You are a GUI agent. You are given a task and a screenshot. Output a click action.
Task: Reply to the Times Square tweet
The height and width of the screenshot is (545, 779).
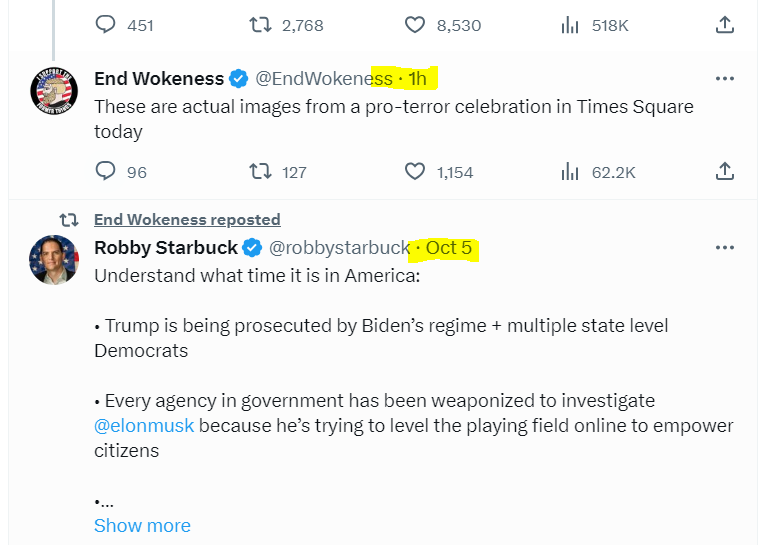pos(106,172)
